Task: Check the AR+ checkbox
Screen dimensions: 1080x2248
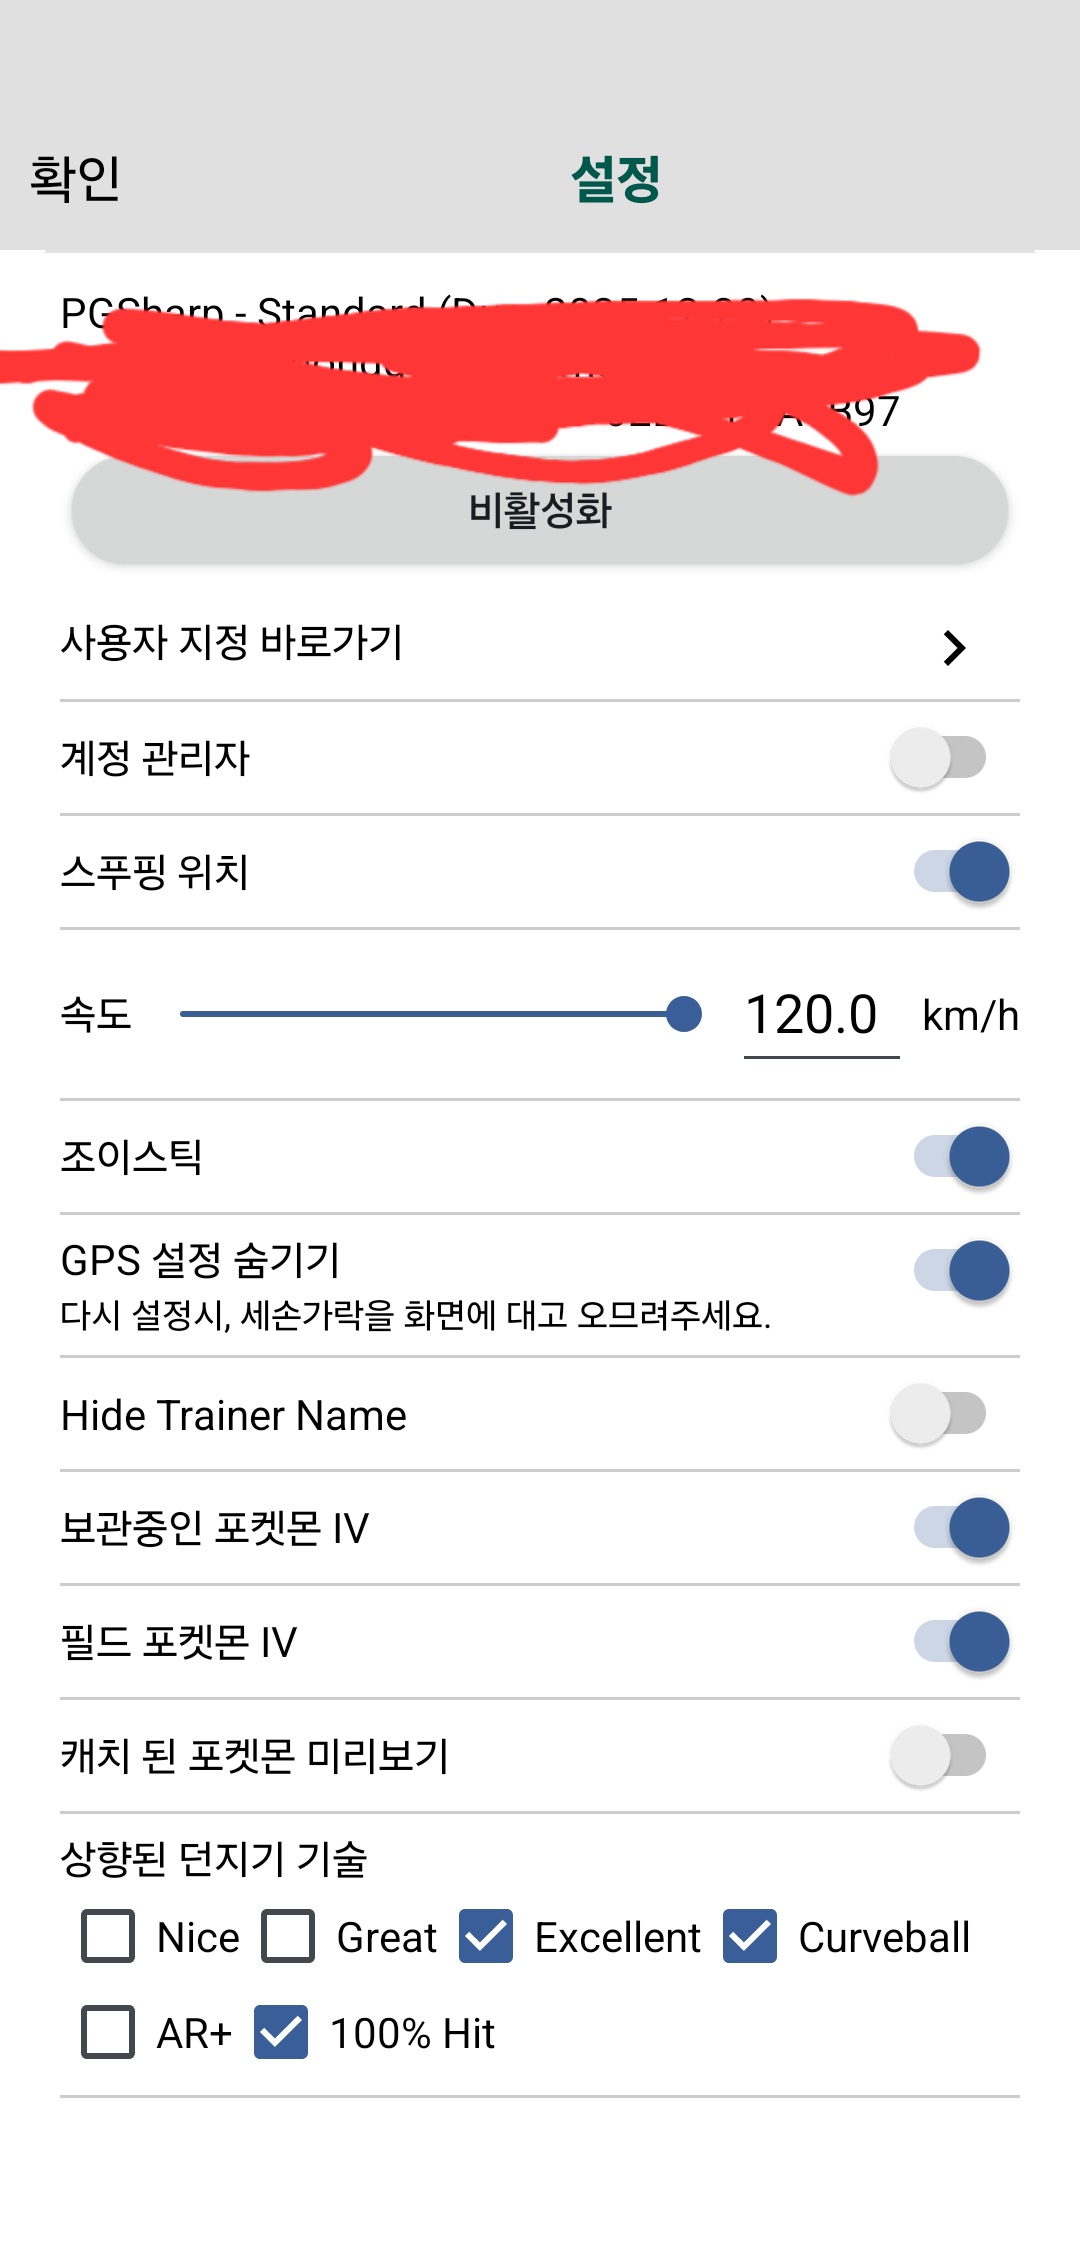Action: click(108, 2032)
